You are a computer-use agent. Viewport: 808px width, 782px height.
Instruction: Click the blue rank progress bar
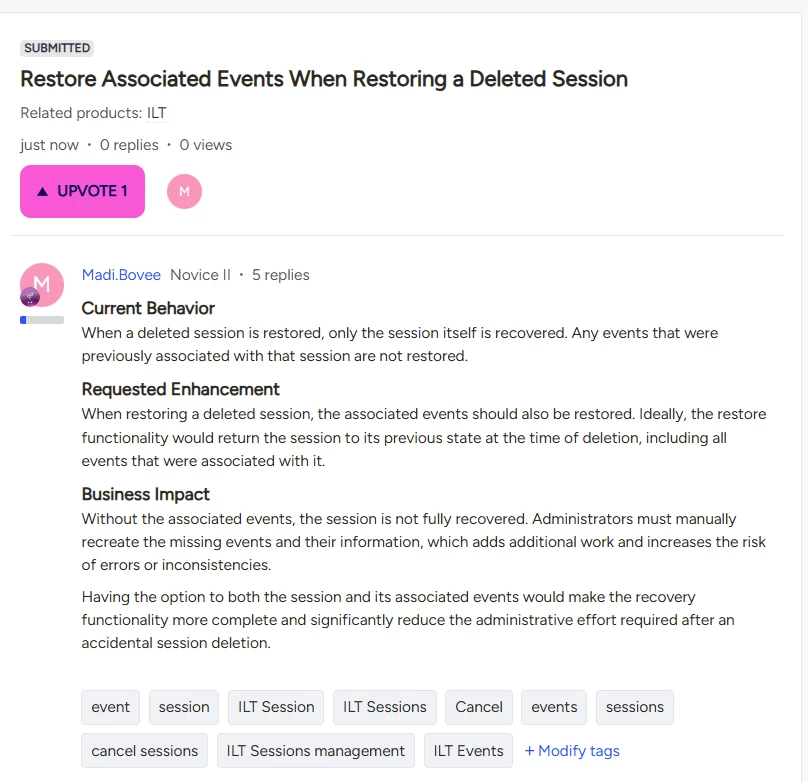[x=42, y=320]
